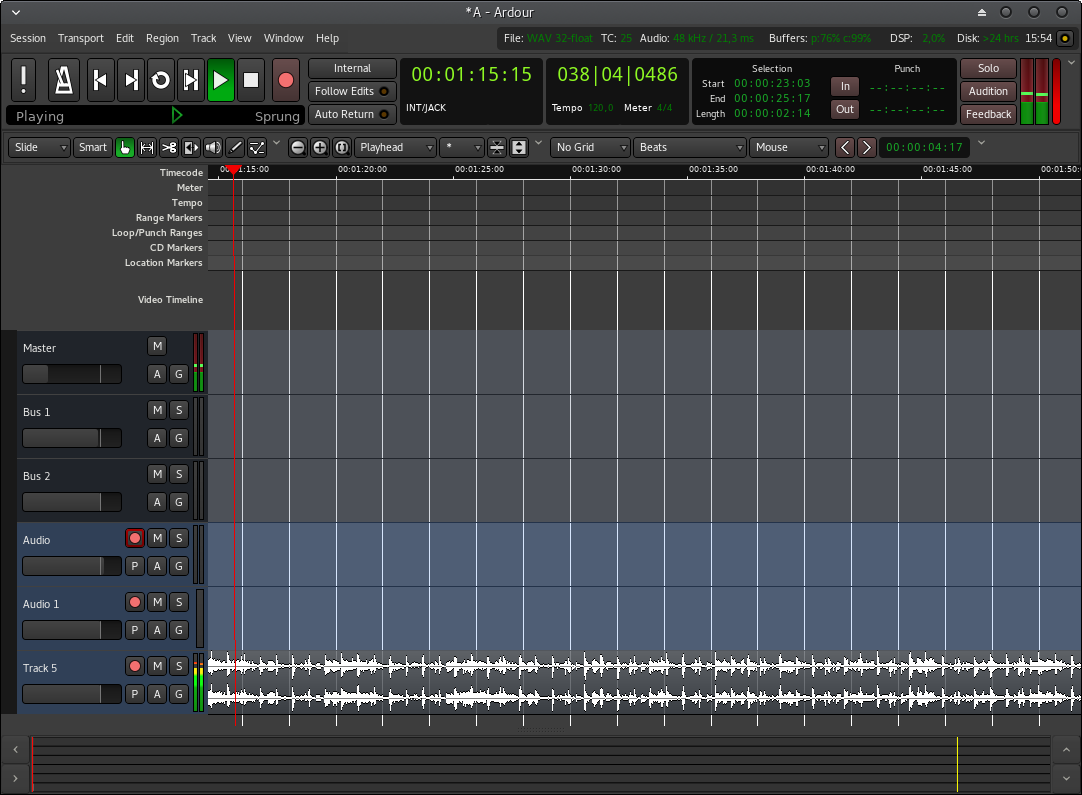Select the Cut (scissors) tool
Screen dimensions: 1082x795
click(169, 147)
